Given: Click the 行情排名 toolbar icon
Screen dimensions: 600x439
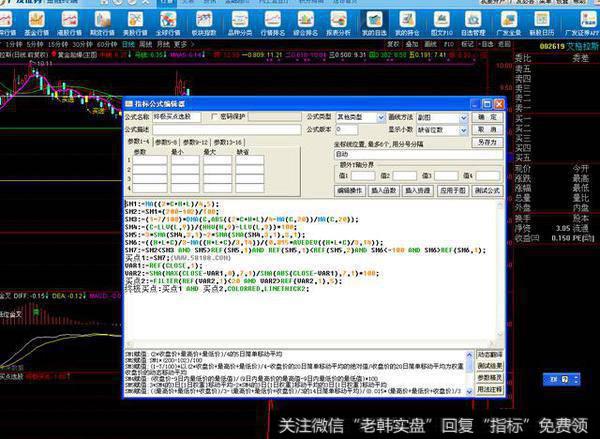Looking at the screenshot, I should point(273,22).
